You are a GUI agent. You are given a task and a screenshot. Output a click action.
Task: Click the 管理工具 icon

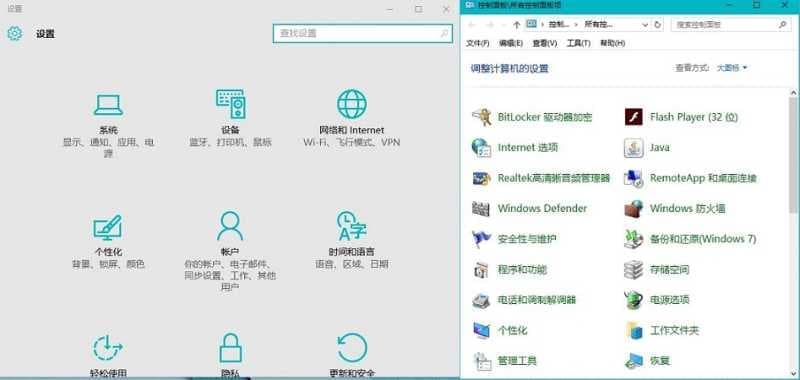coord(481,361)
